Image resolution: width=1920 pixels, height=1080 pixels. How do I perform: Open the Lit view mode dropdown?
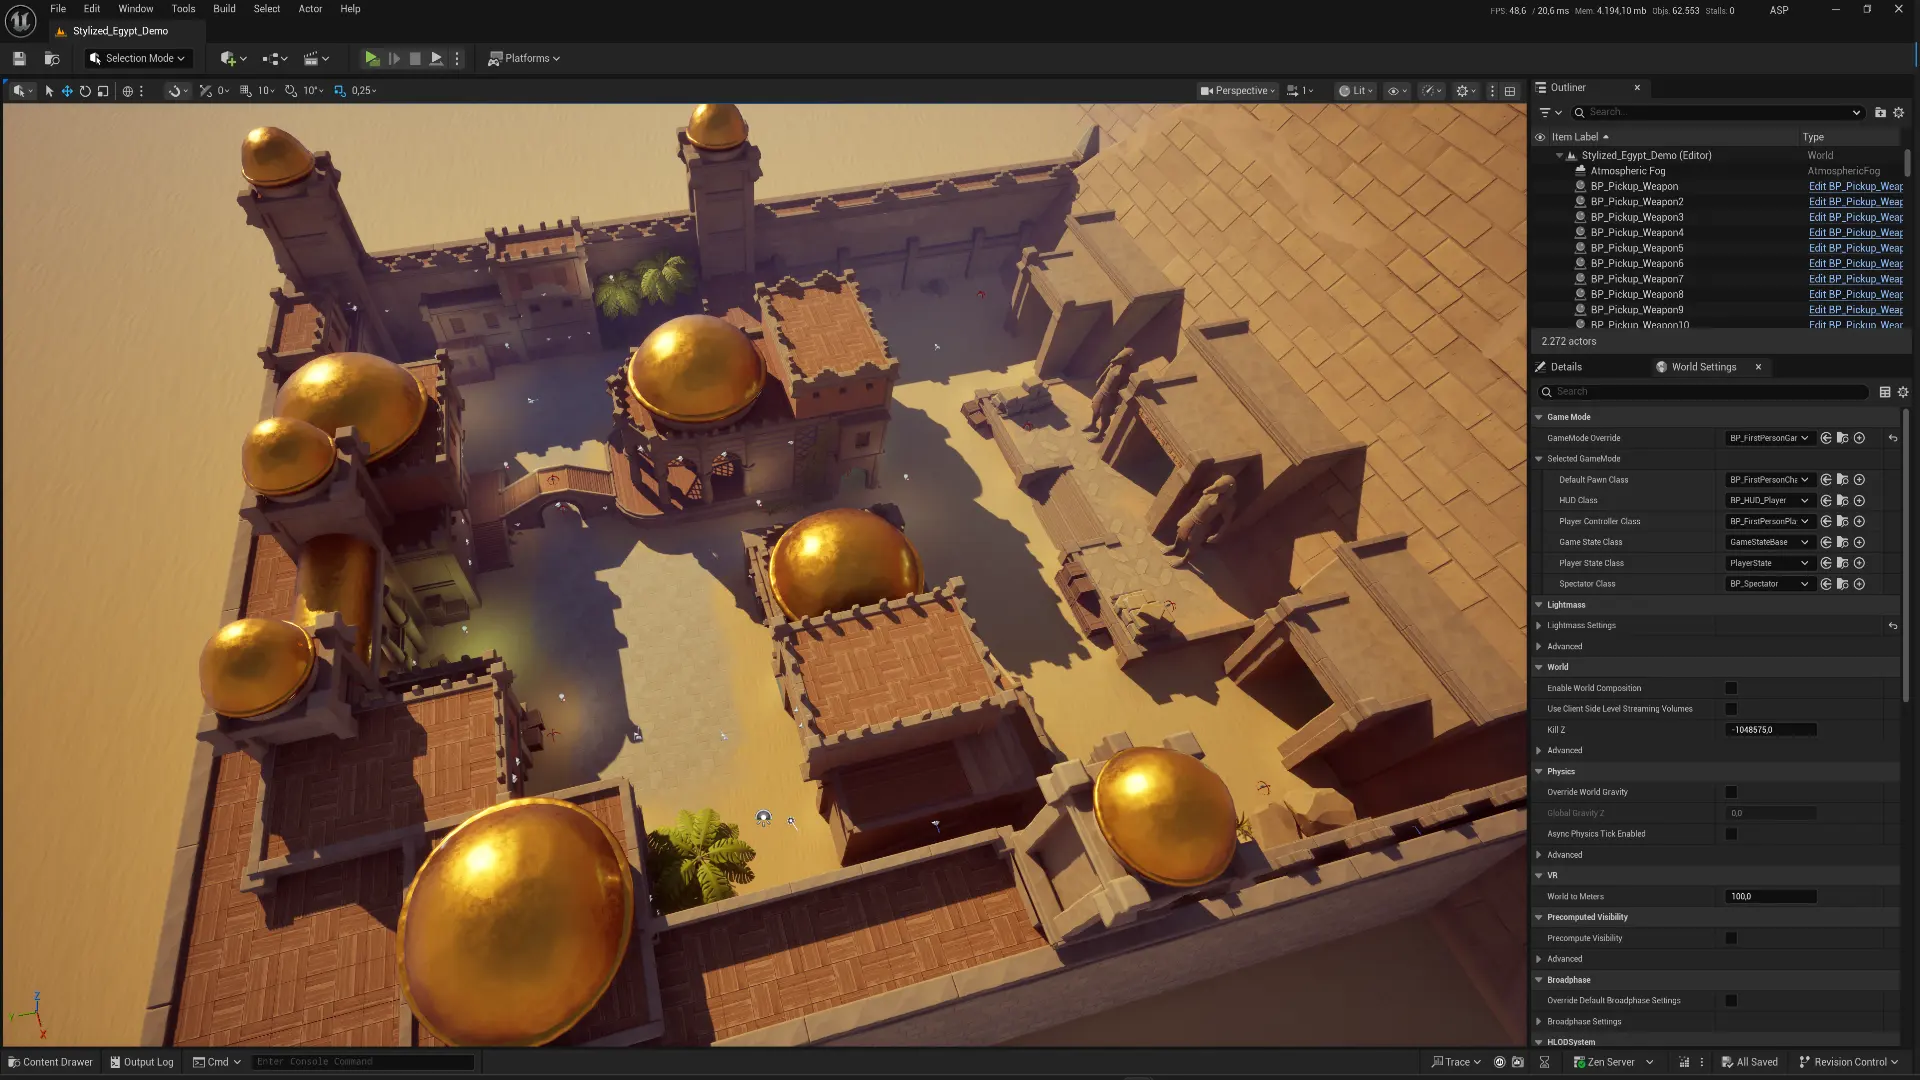(1356, 91)
